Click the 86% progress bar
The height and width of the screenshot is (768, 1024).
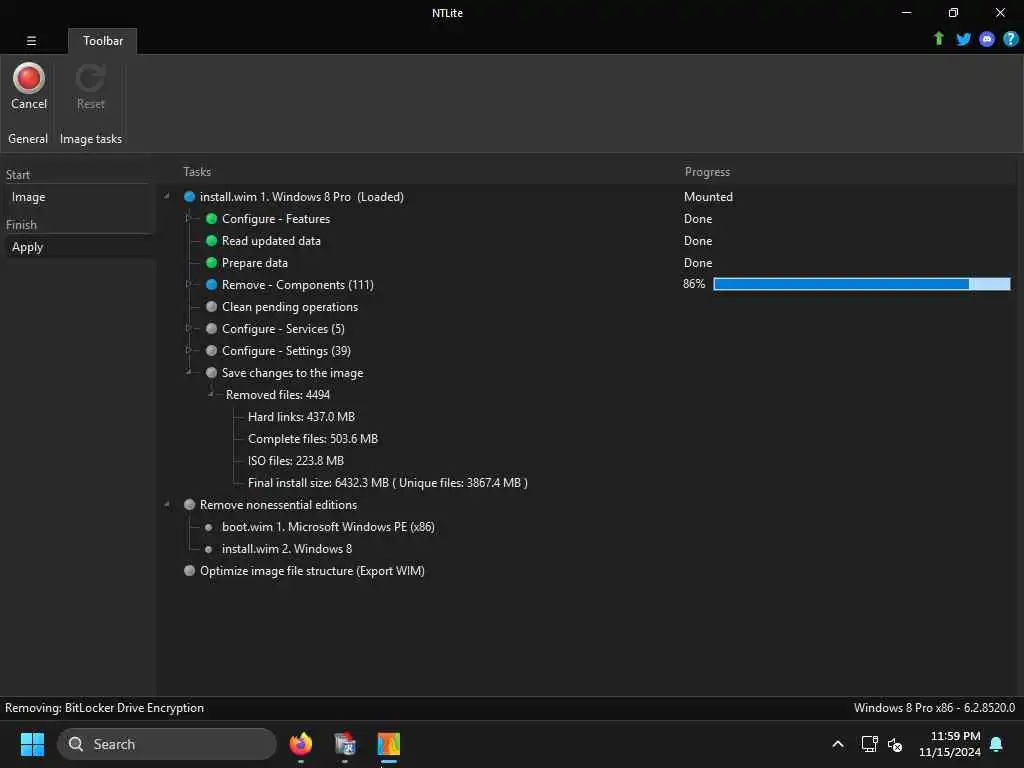[x=861, y=284]
